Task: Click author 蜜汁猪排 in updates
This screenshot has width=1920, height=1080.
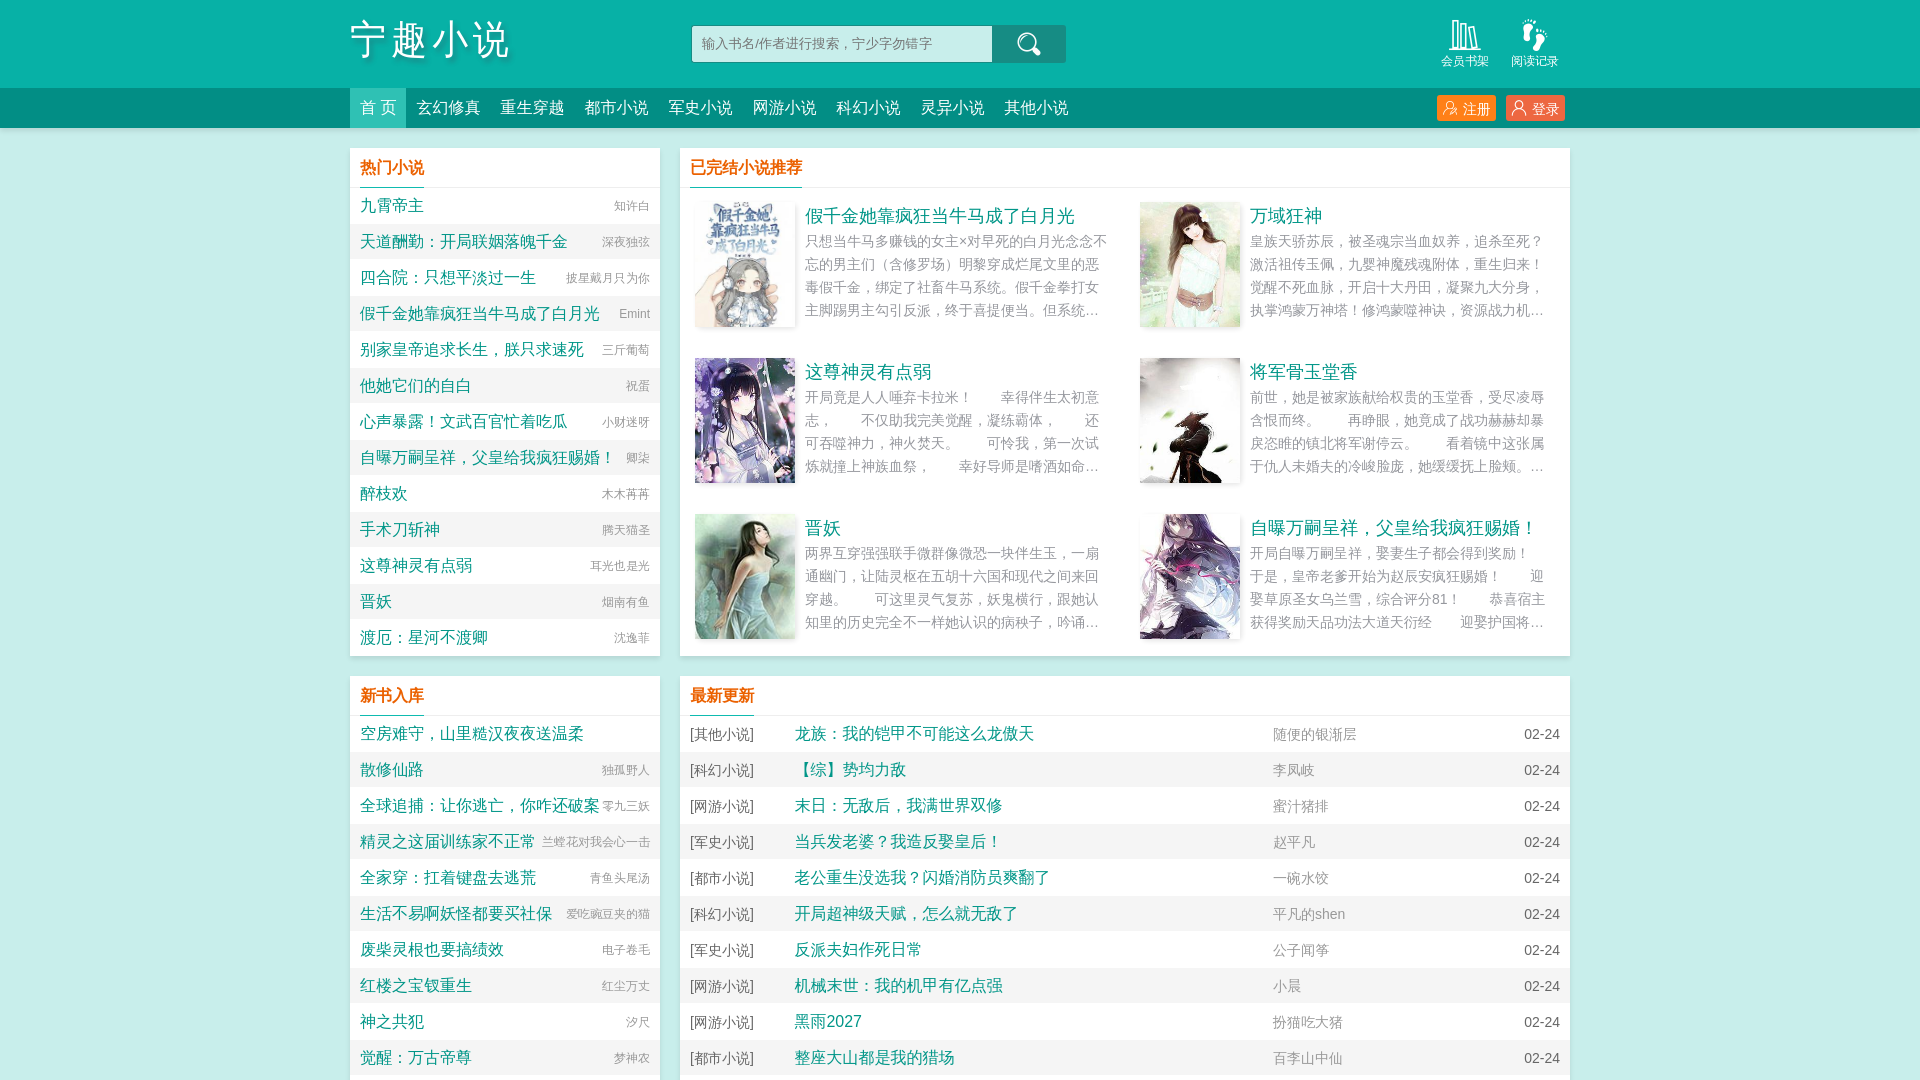Action: (1300, 806)
